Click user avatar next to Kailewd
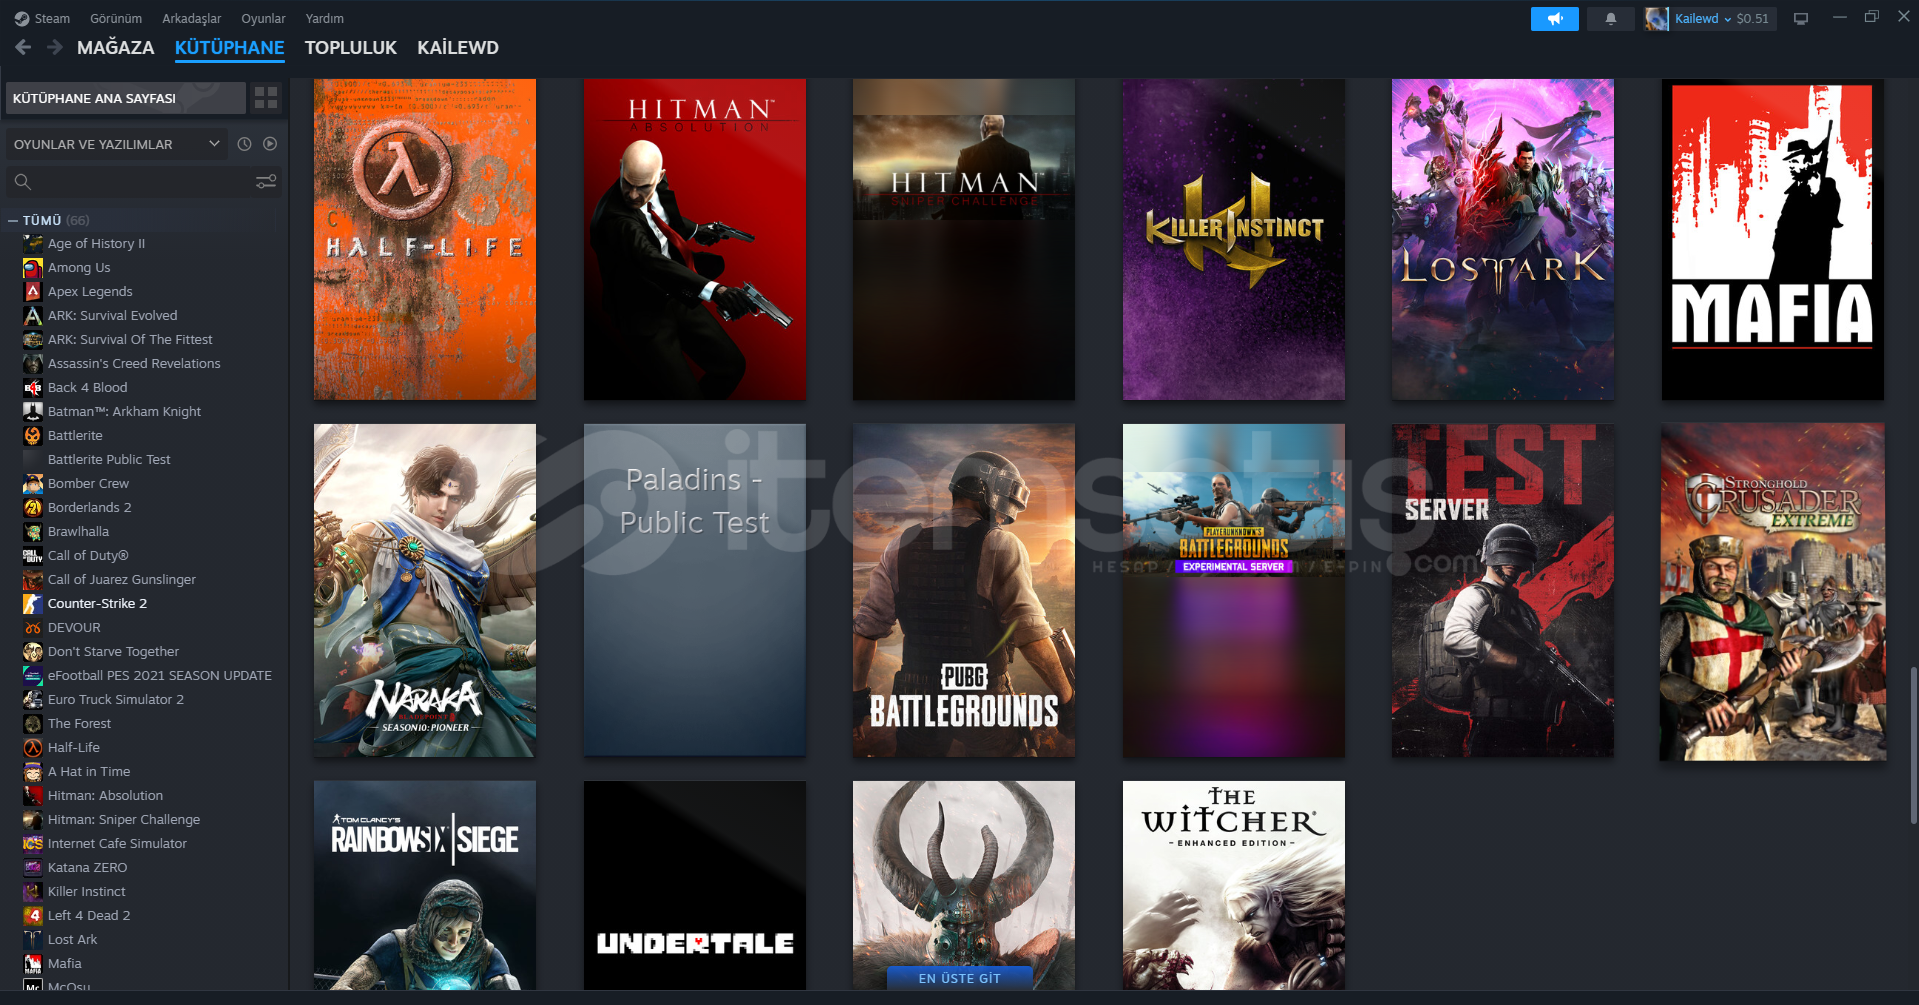The height and width of the screenshot is (1005, 1919). point(1657,19)
